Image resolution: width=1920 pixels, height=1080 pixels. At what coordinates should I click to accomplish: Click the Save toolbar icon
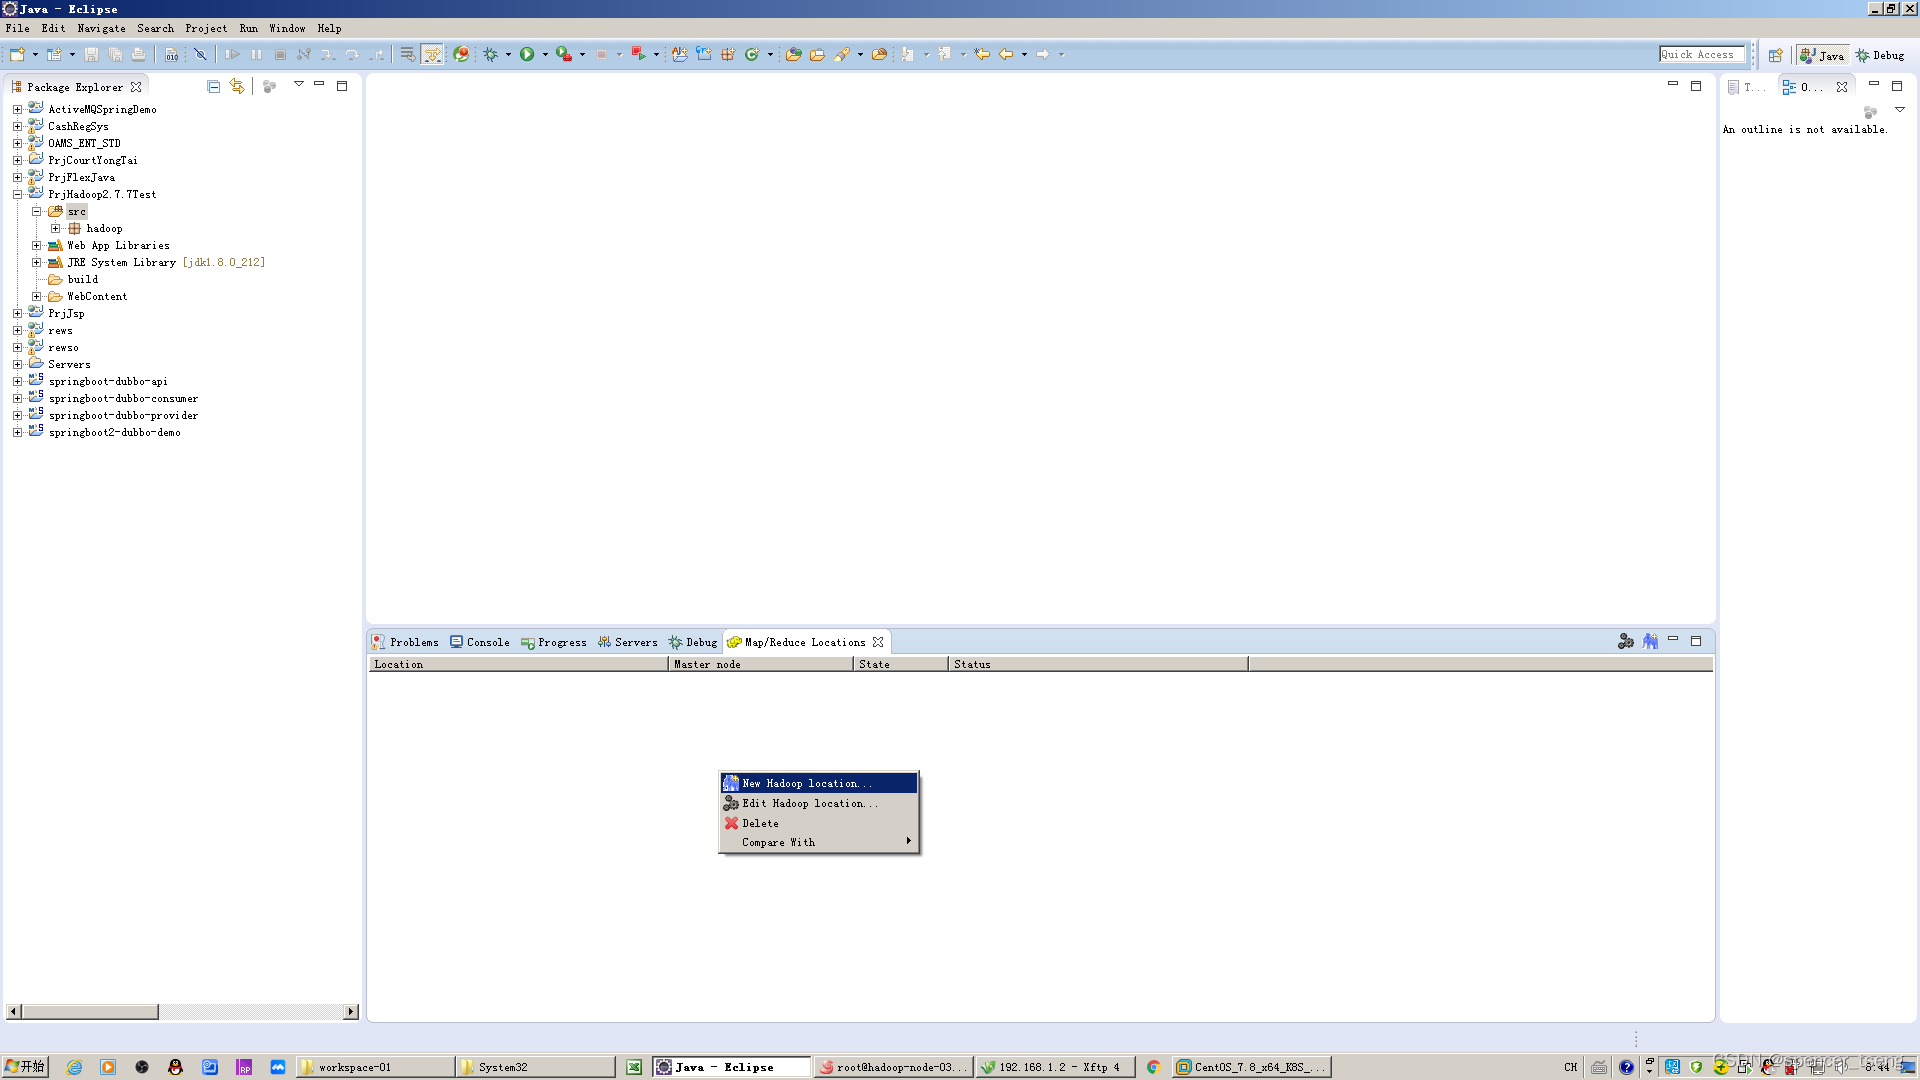90,55
